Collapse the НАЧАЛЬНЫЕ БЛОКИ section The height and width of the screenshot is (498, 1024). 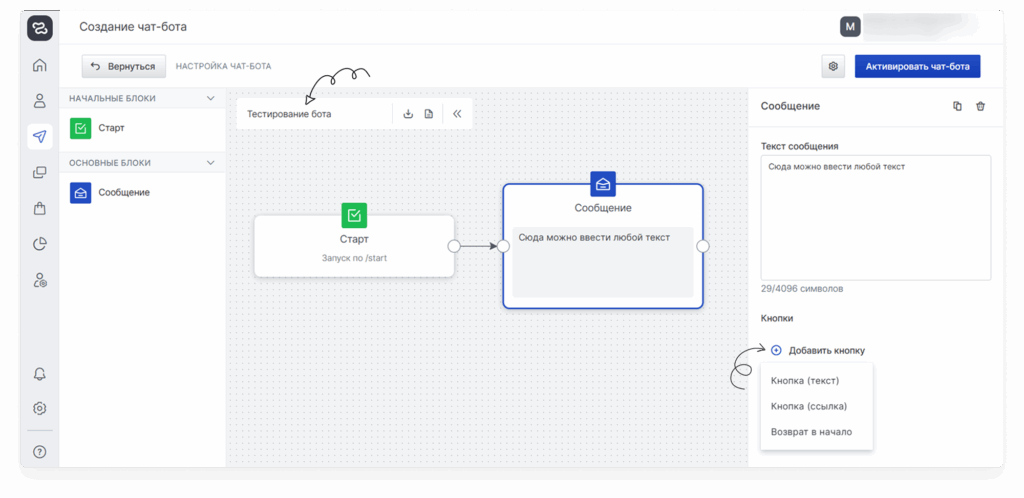210,98
